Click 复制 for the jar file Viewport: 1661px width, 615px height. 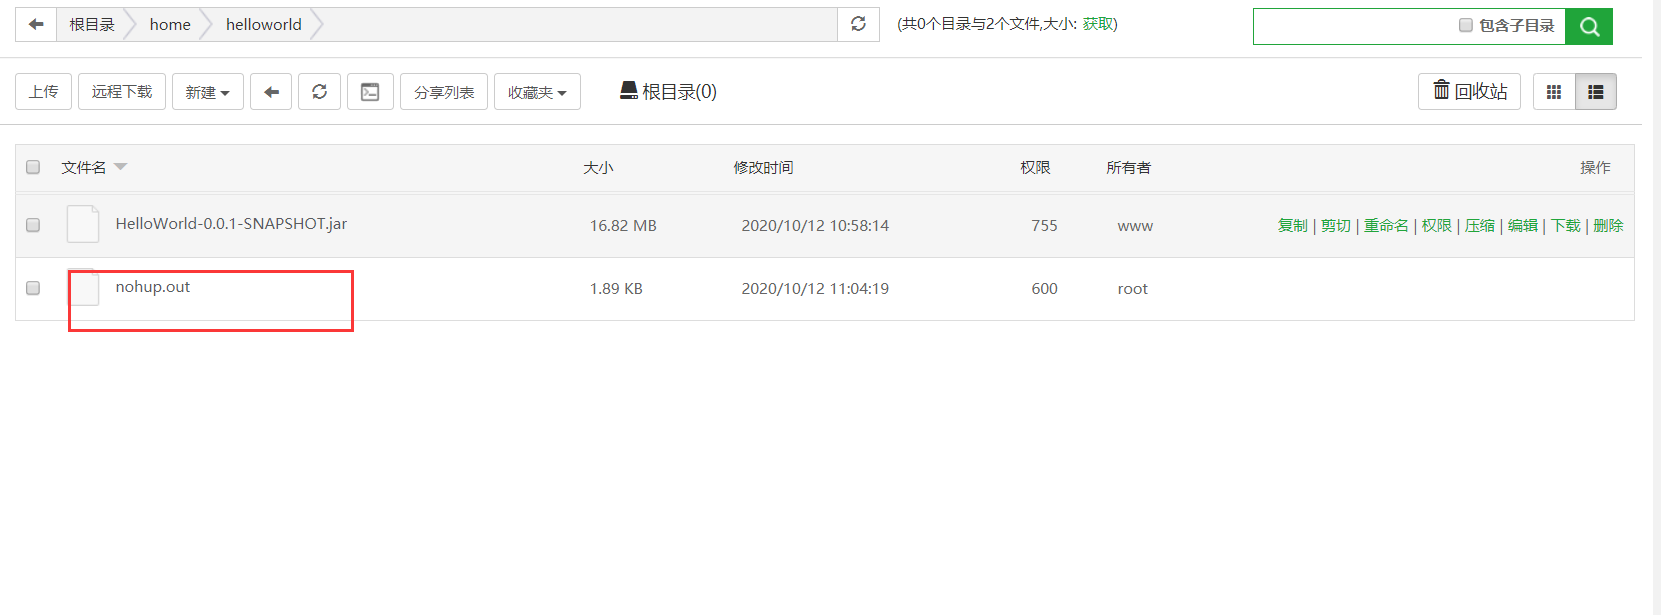click(1293, 226)
